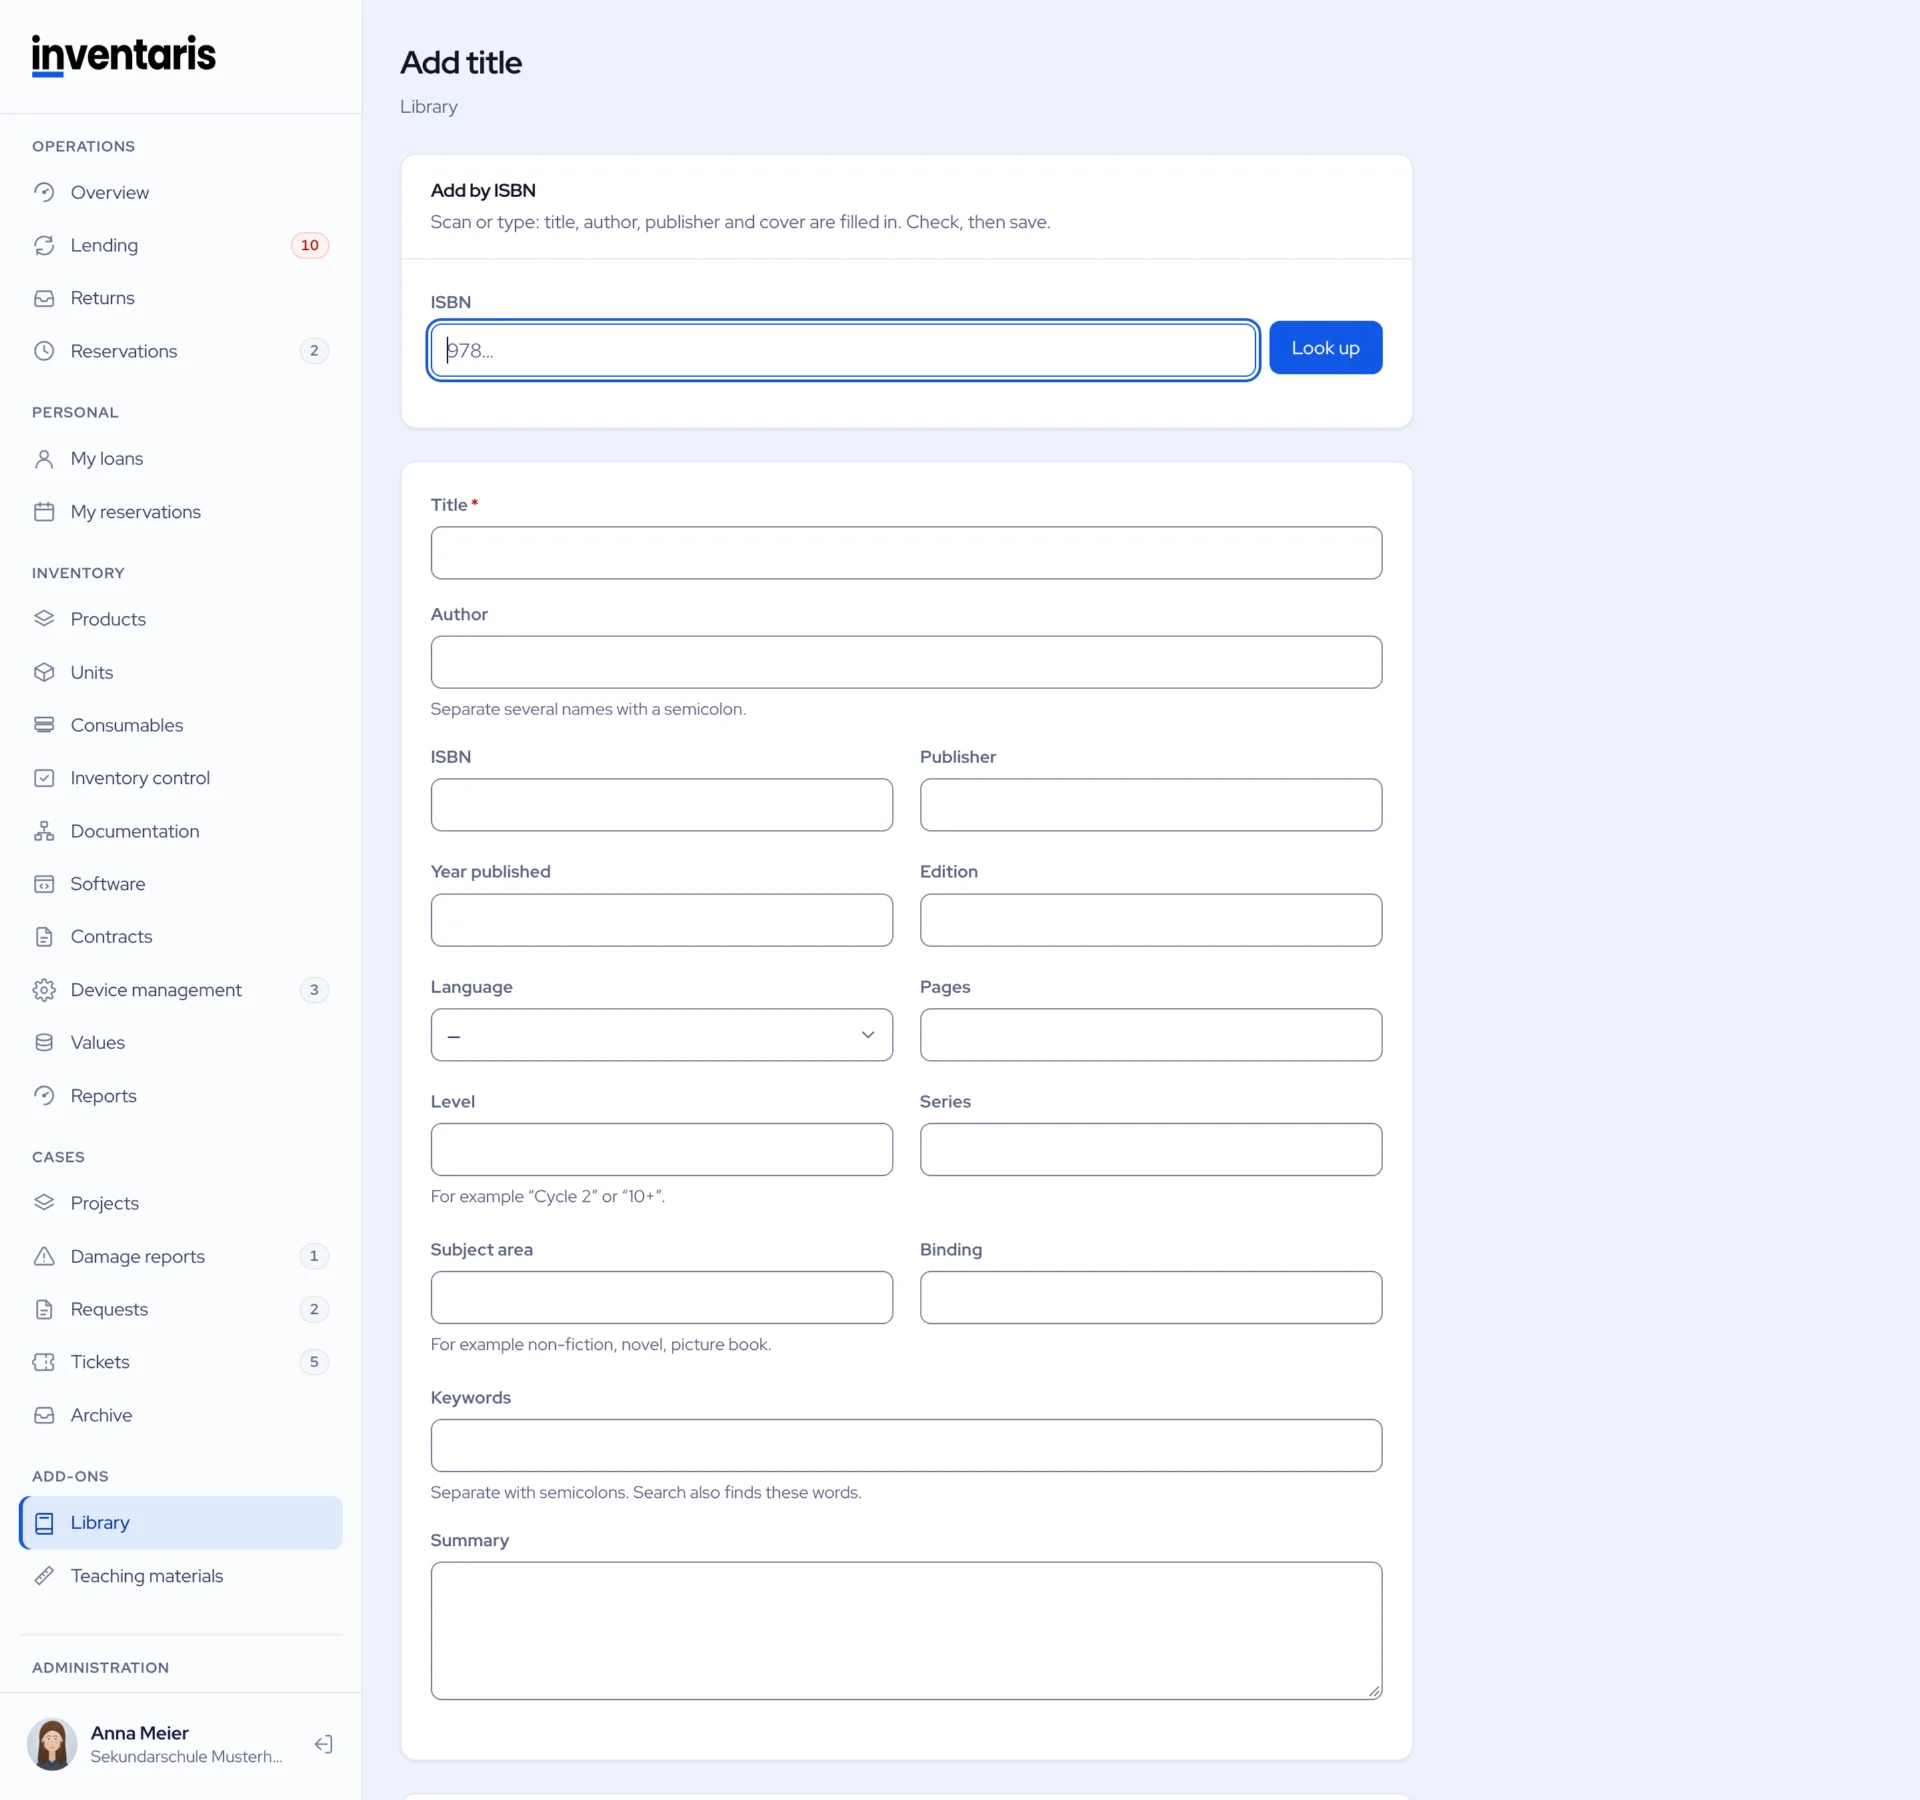Open Reports from the sidebar

coord(181,1096)
